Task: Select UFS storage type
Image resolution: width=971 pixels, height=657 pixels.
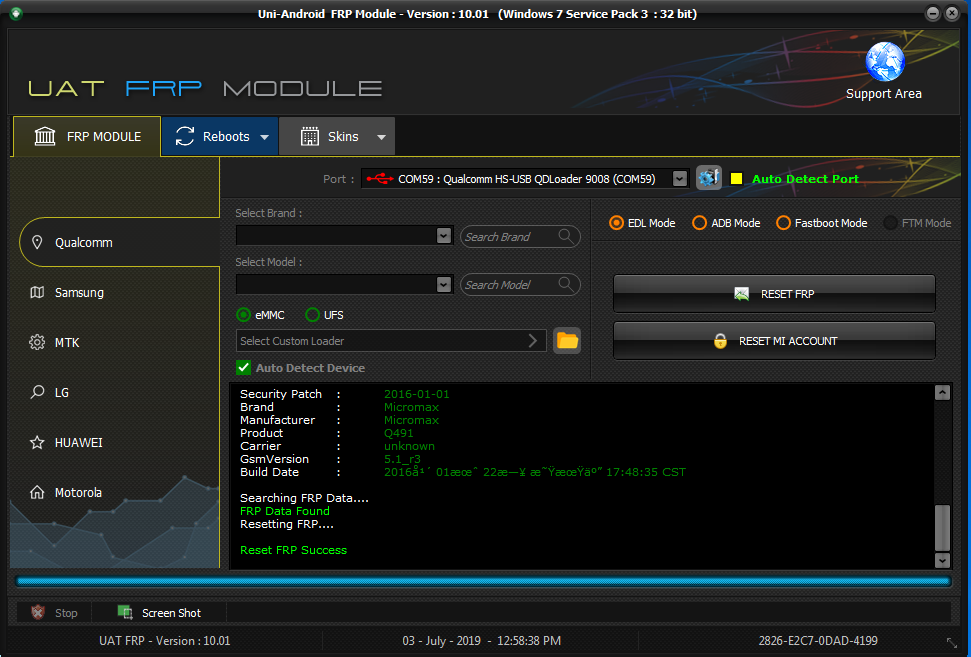Action: coord(313,315)
